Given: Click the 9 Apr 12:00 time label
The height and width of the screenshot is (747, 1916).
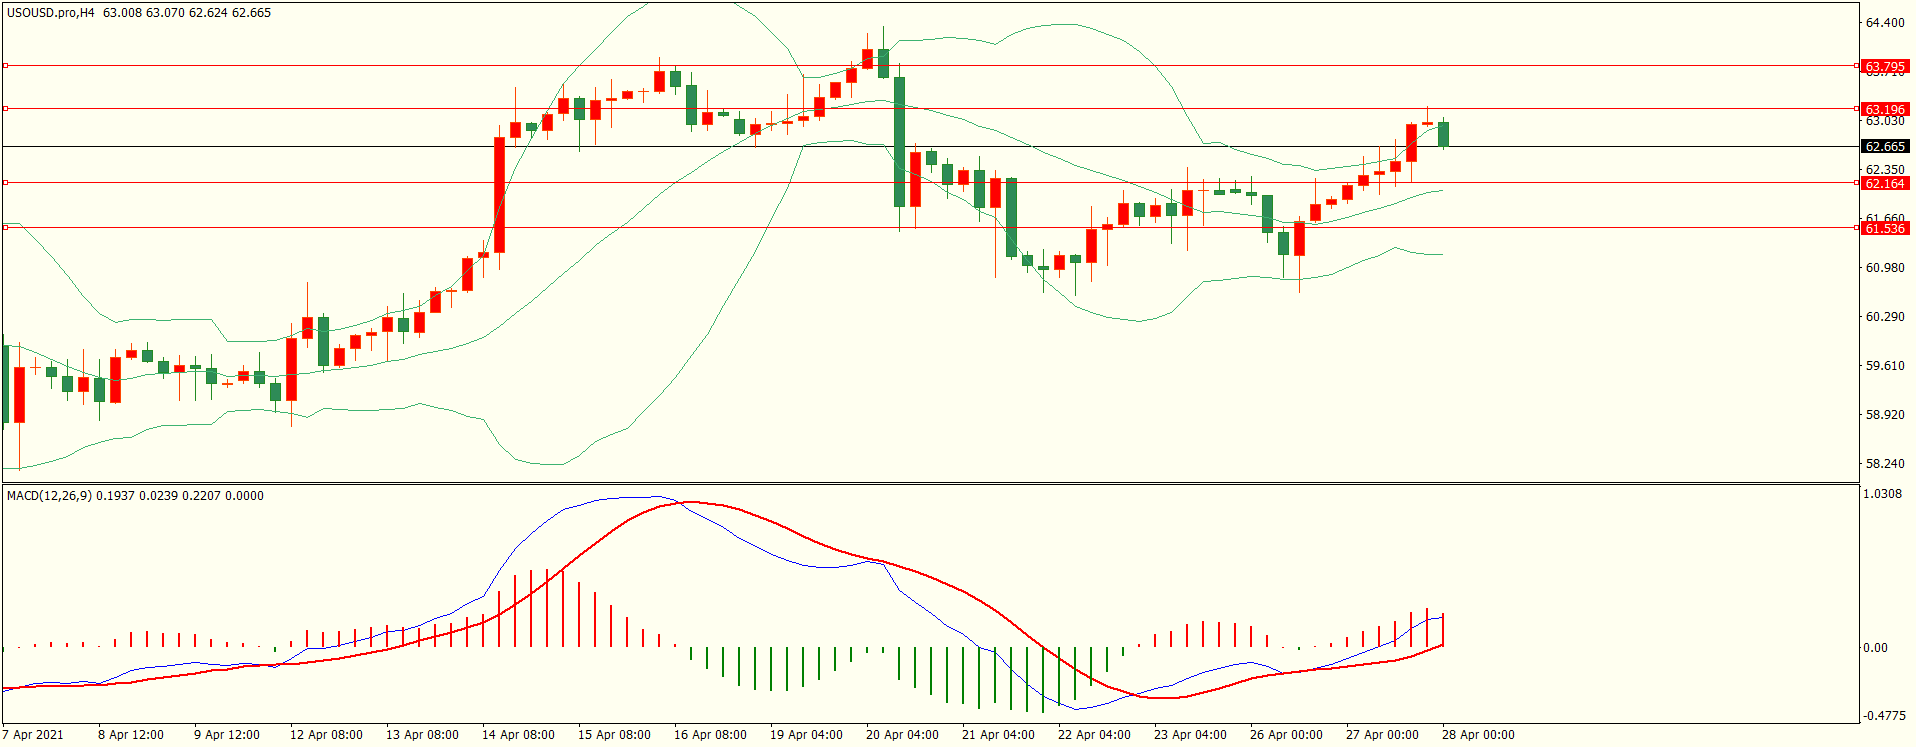Looking at the screenshot, I should [227, 735].
